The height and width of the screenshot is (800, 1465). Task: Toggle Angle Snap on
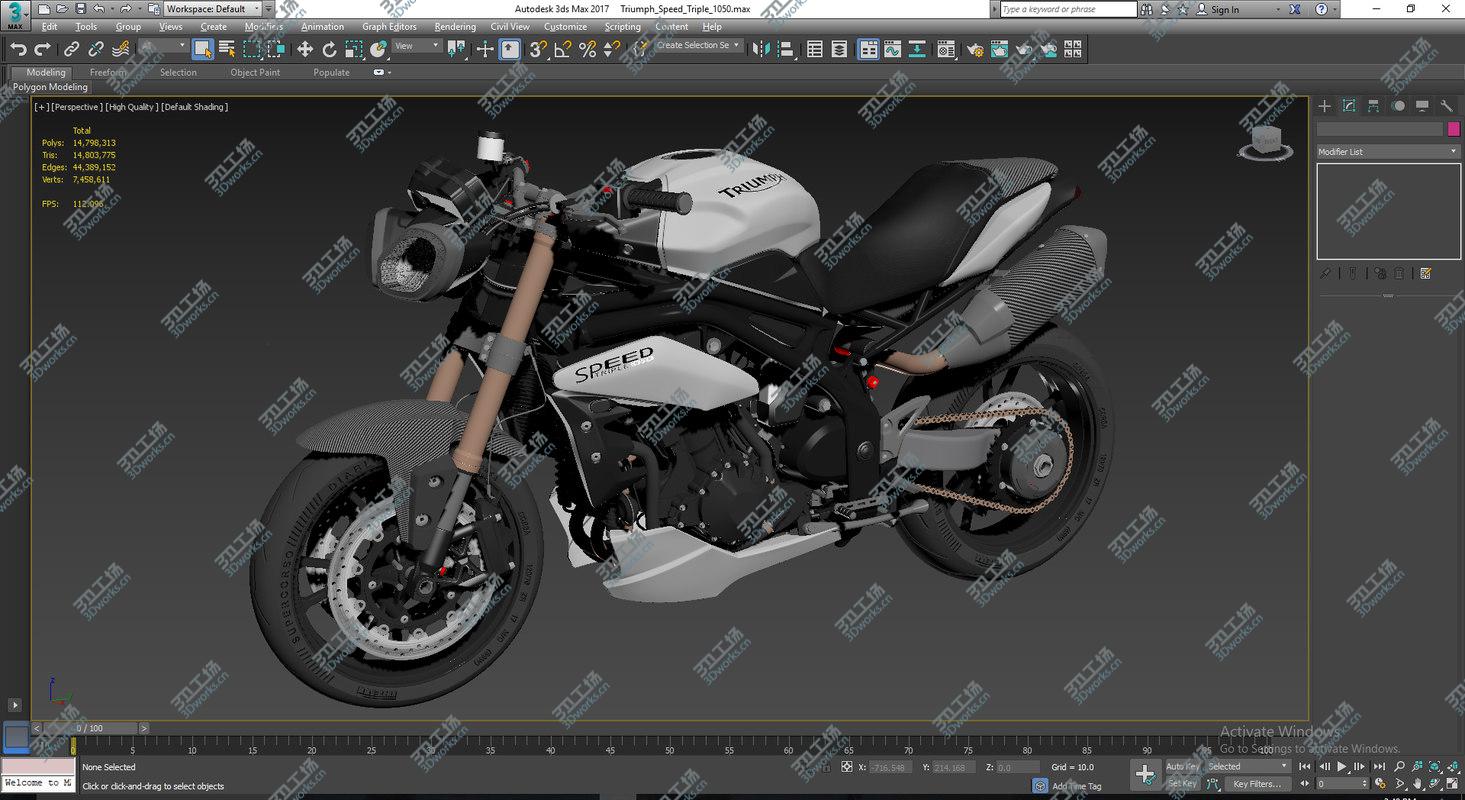point(562,49)
